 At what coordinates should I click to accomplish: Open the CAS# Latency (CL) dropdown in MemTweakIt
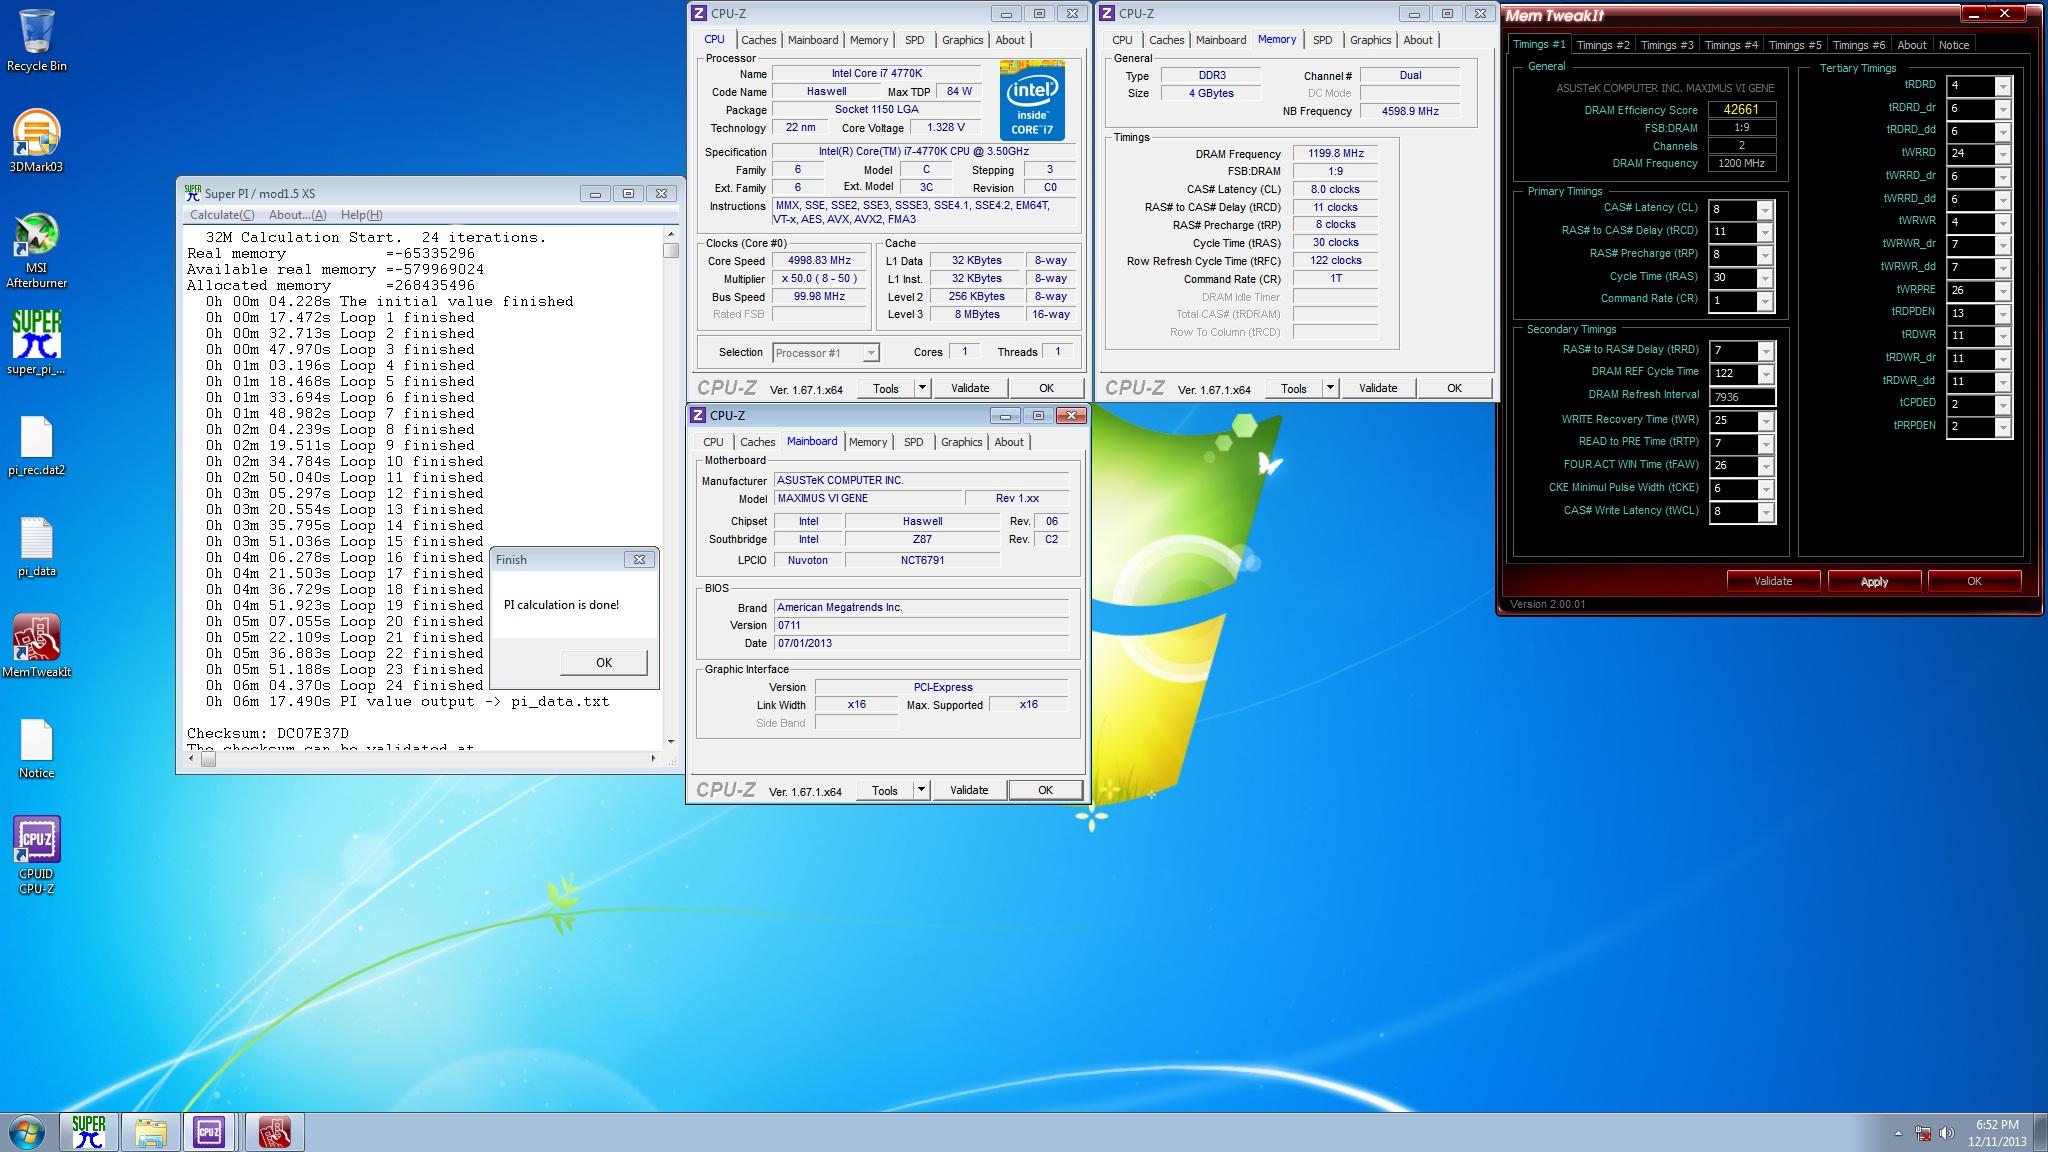pyautogui.click(x=1765, y=210)
